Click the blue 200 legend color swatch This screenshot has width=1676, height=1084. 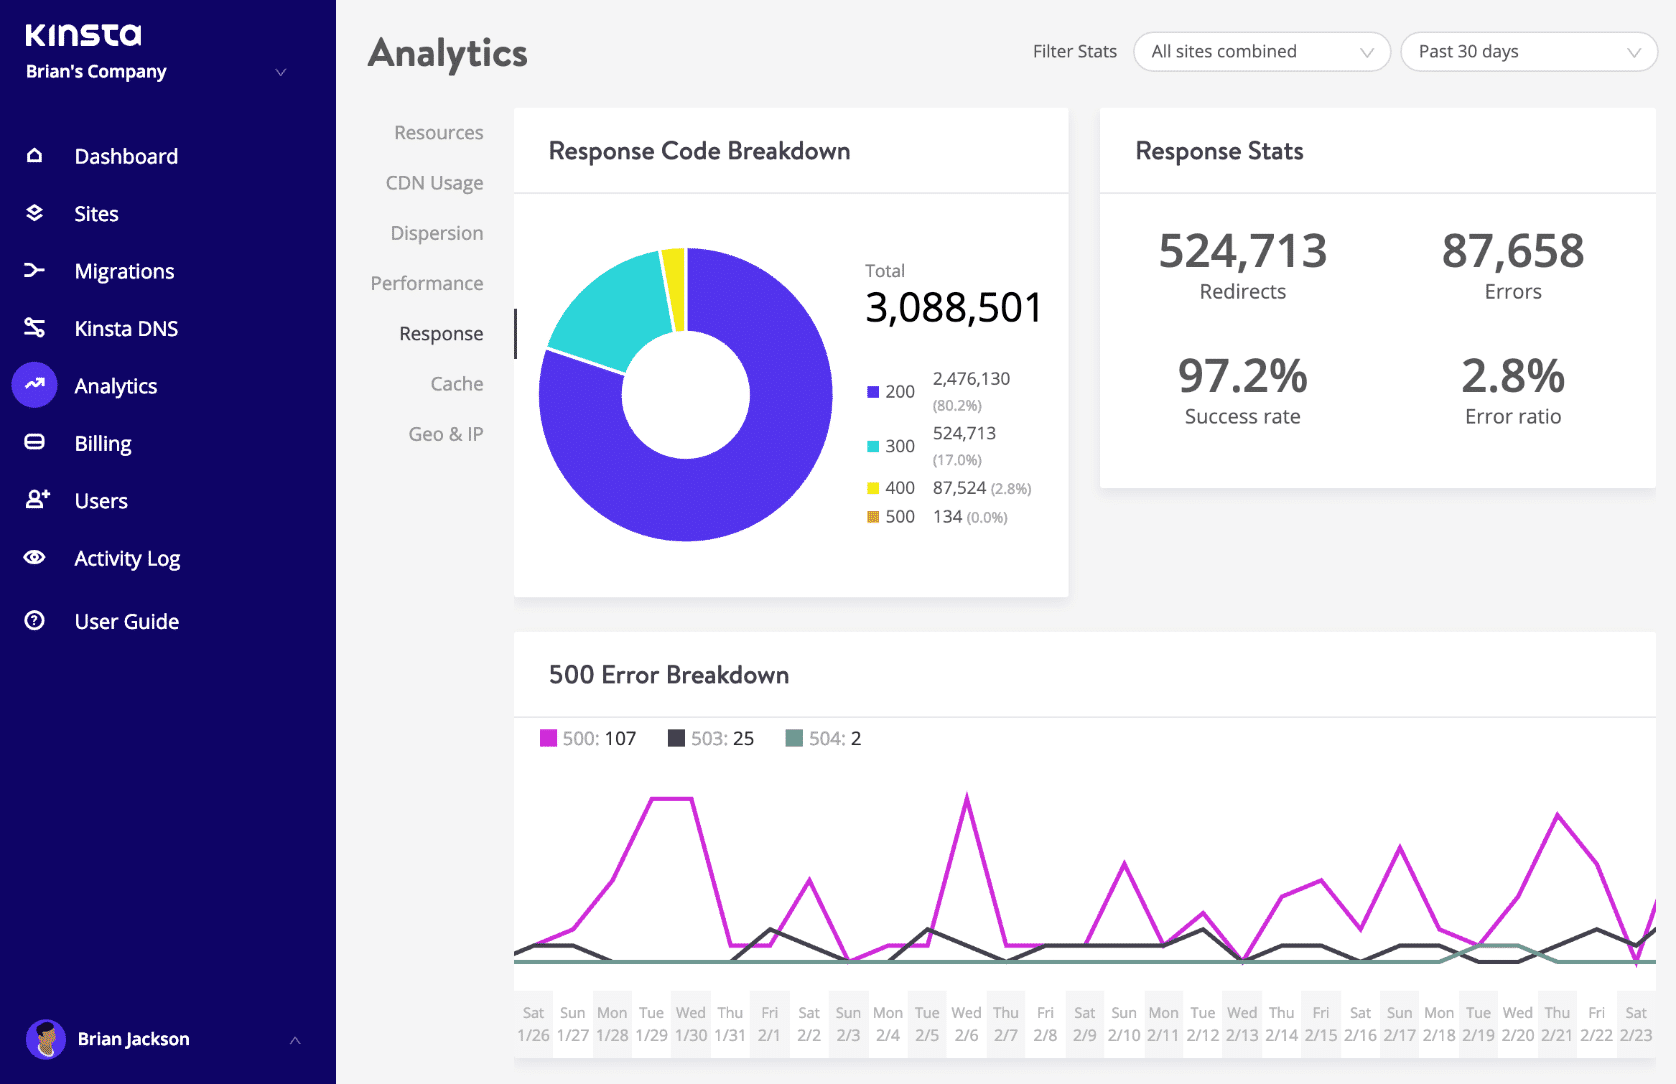(871, 391)
